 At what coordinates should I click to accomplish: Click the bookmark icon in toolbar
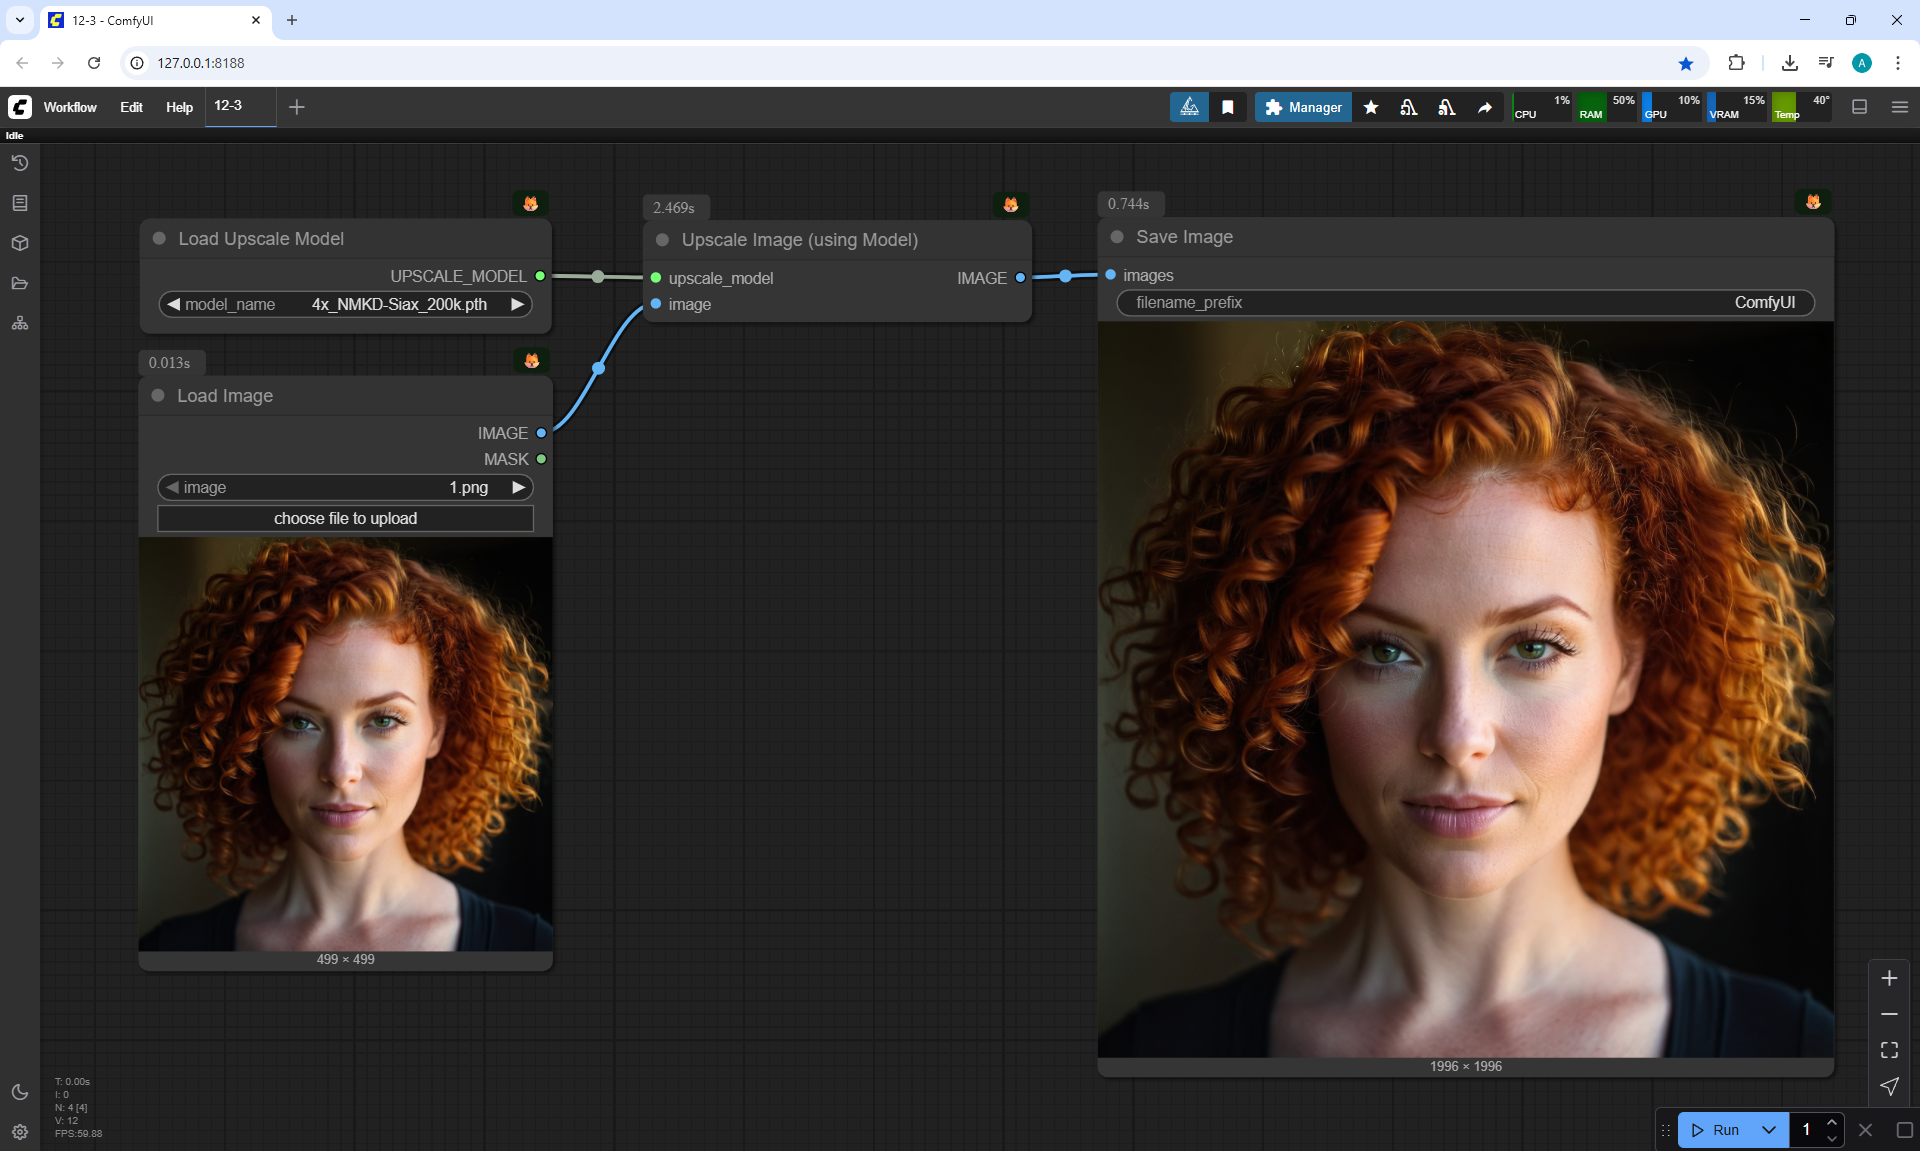tap(1228, 107)
